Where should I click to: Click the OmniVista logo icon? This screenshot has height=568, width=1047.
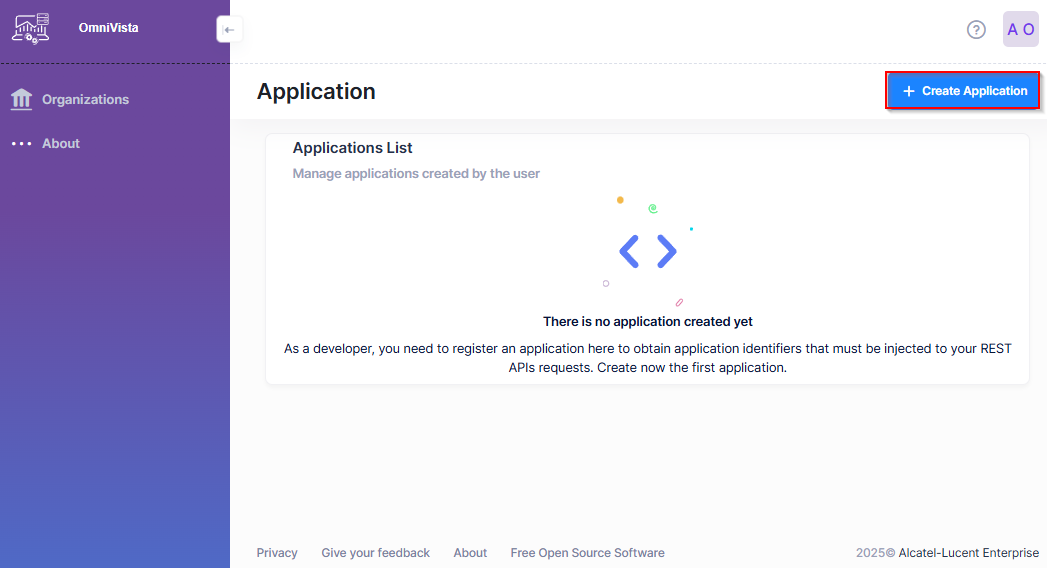(x=30, y=28)
